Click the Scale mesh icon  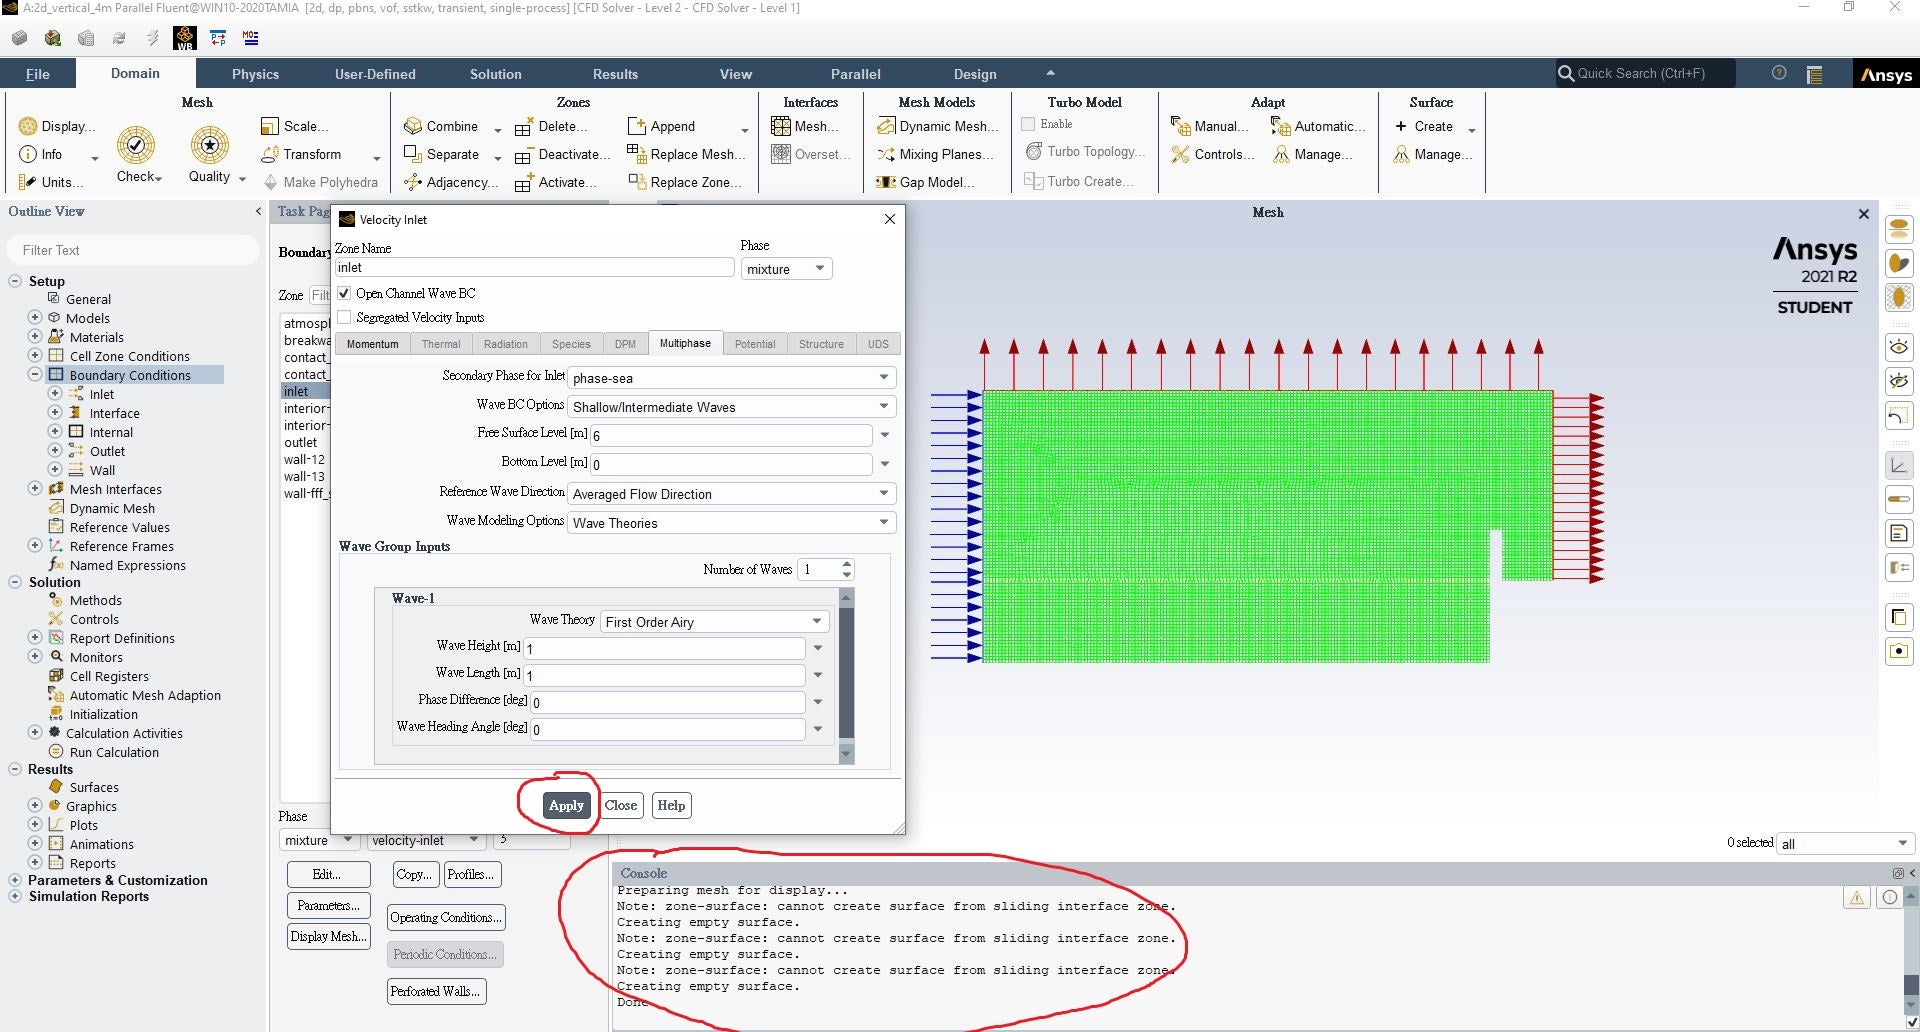(x=269, y=126)
